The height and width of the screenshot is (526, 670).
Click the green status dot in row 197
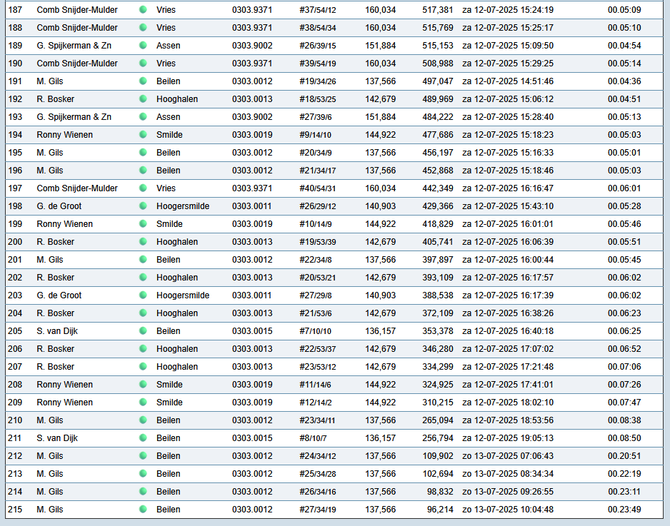pos(143,188)
